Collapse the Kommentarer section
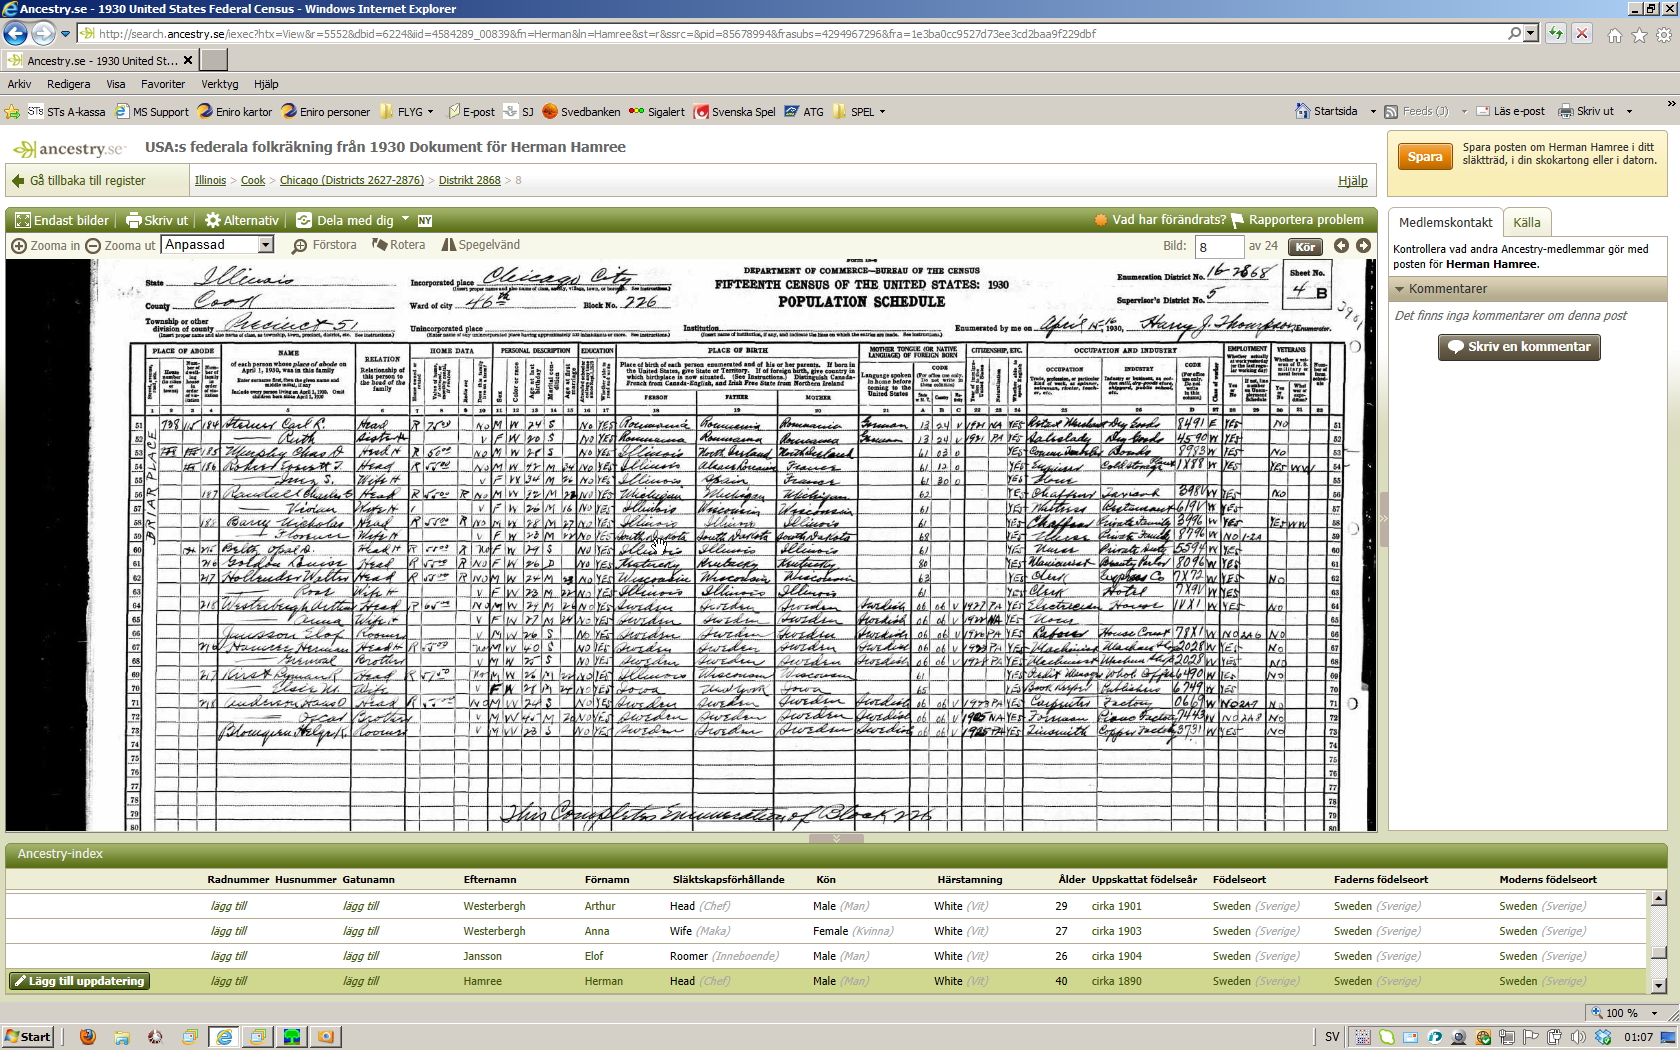Viewport: 1680px width, 1050px height. pos(1400,289)
